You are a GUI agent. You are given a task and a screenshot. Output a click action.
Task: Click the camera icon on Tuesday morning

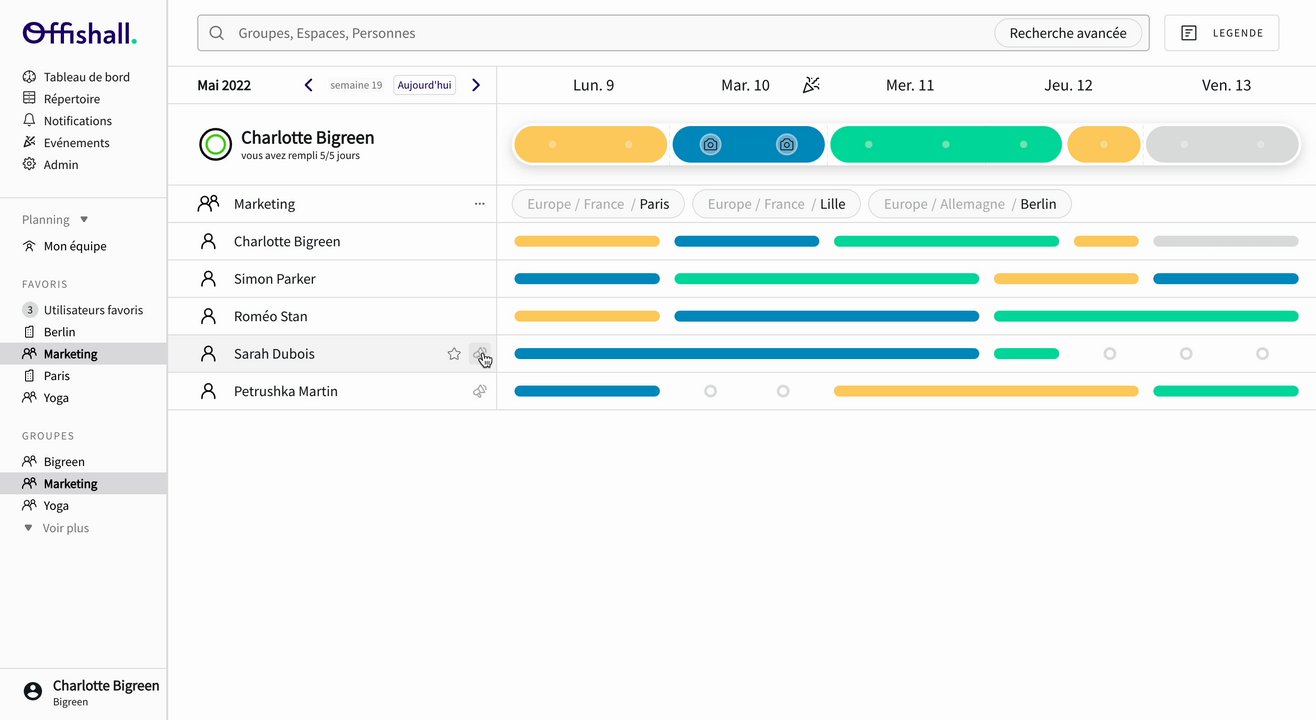coord(710,145)
